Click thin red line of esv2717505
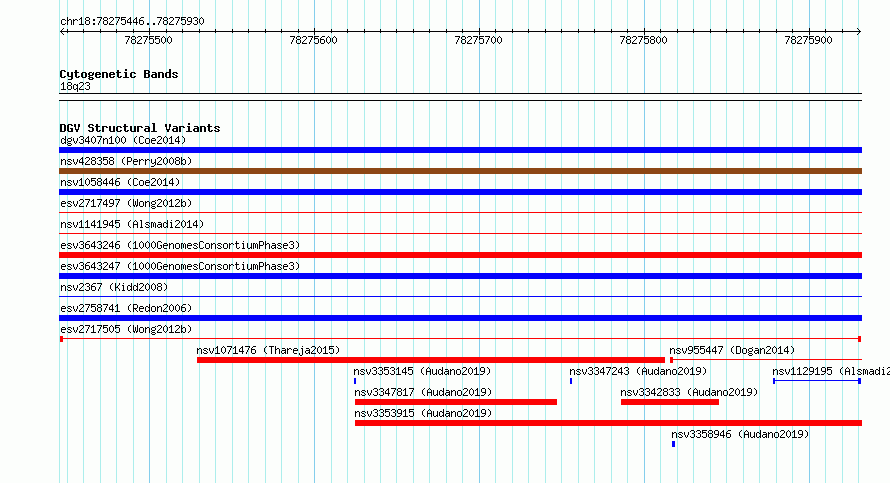Screen dimensions: 890x483 point(460,339)
